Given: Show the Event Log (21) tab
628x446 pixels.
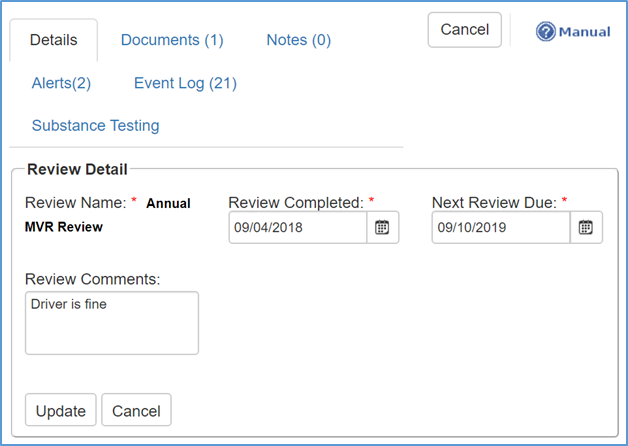Looking at the screenshot, I should coord(185,83).
